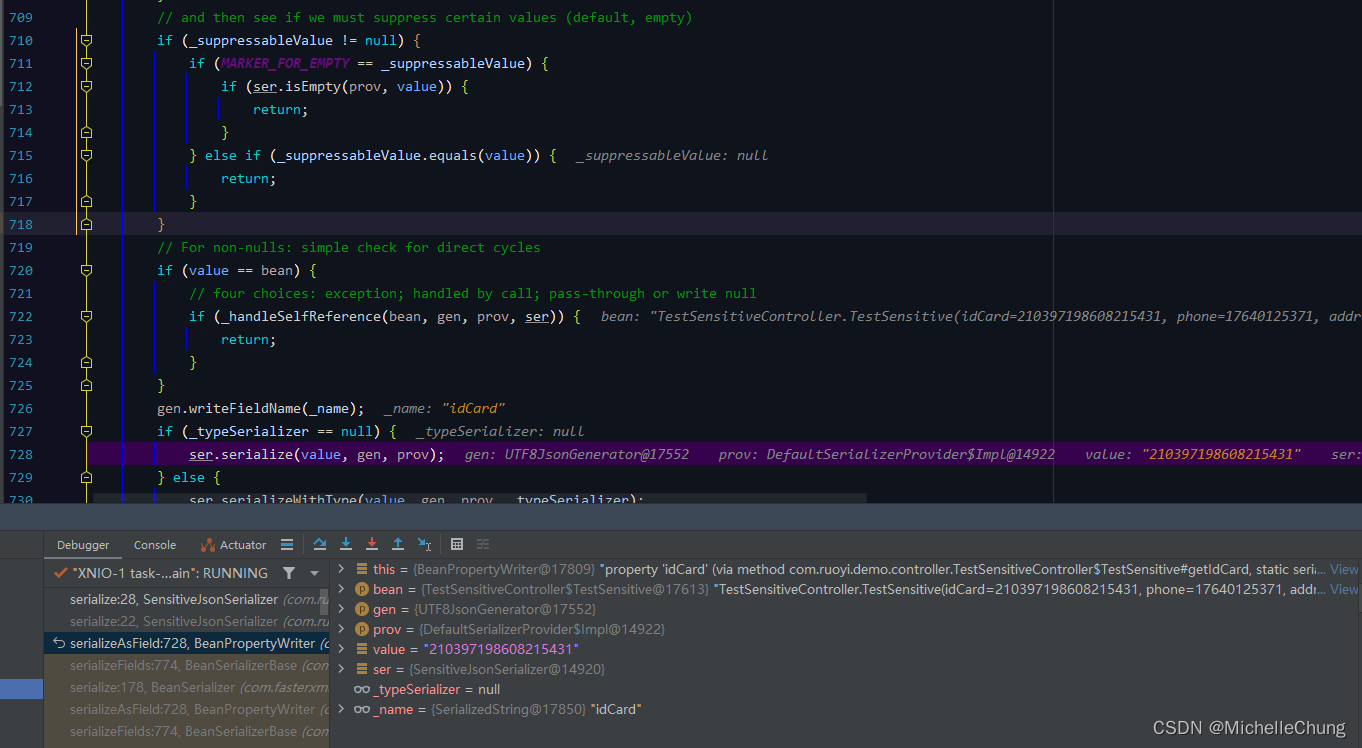This screenshot has width=1362, height=748.
Task: Click line number 728 in the gutter
Action: click(x=20, y=454)
